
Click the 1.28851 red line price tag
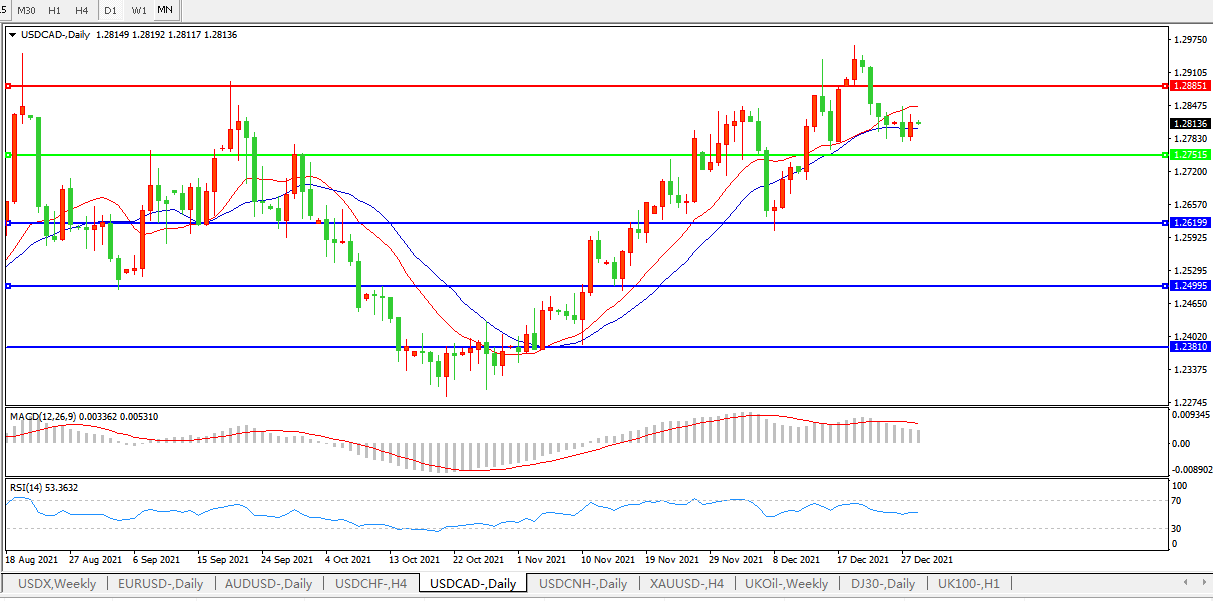point(1190,86)
